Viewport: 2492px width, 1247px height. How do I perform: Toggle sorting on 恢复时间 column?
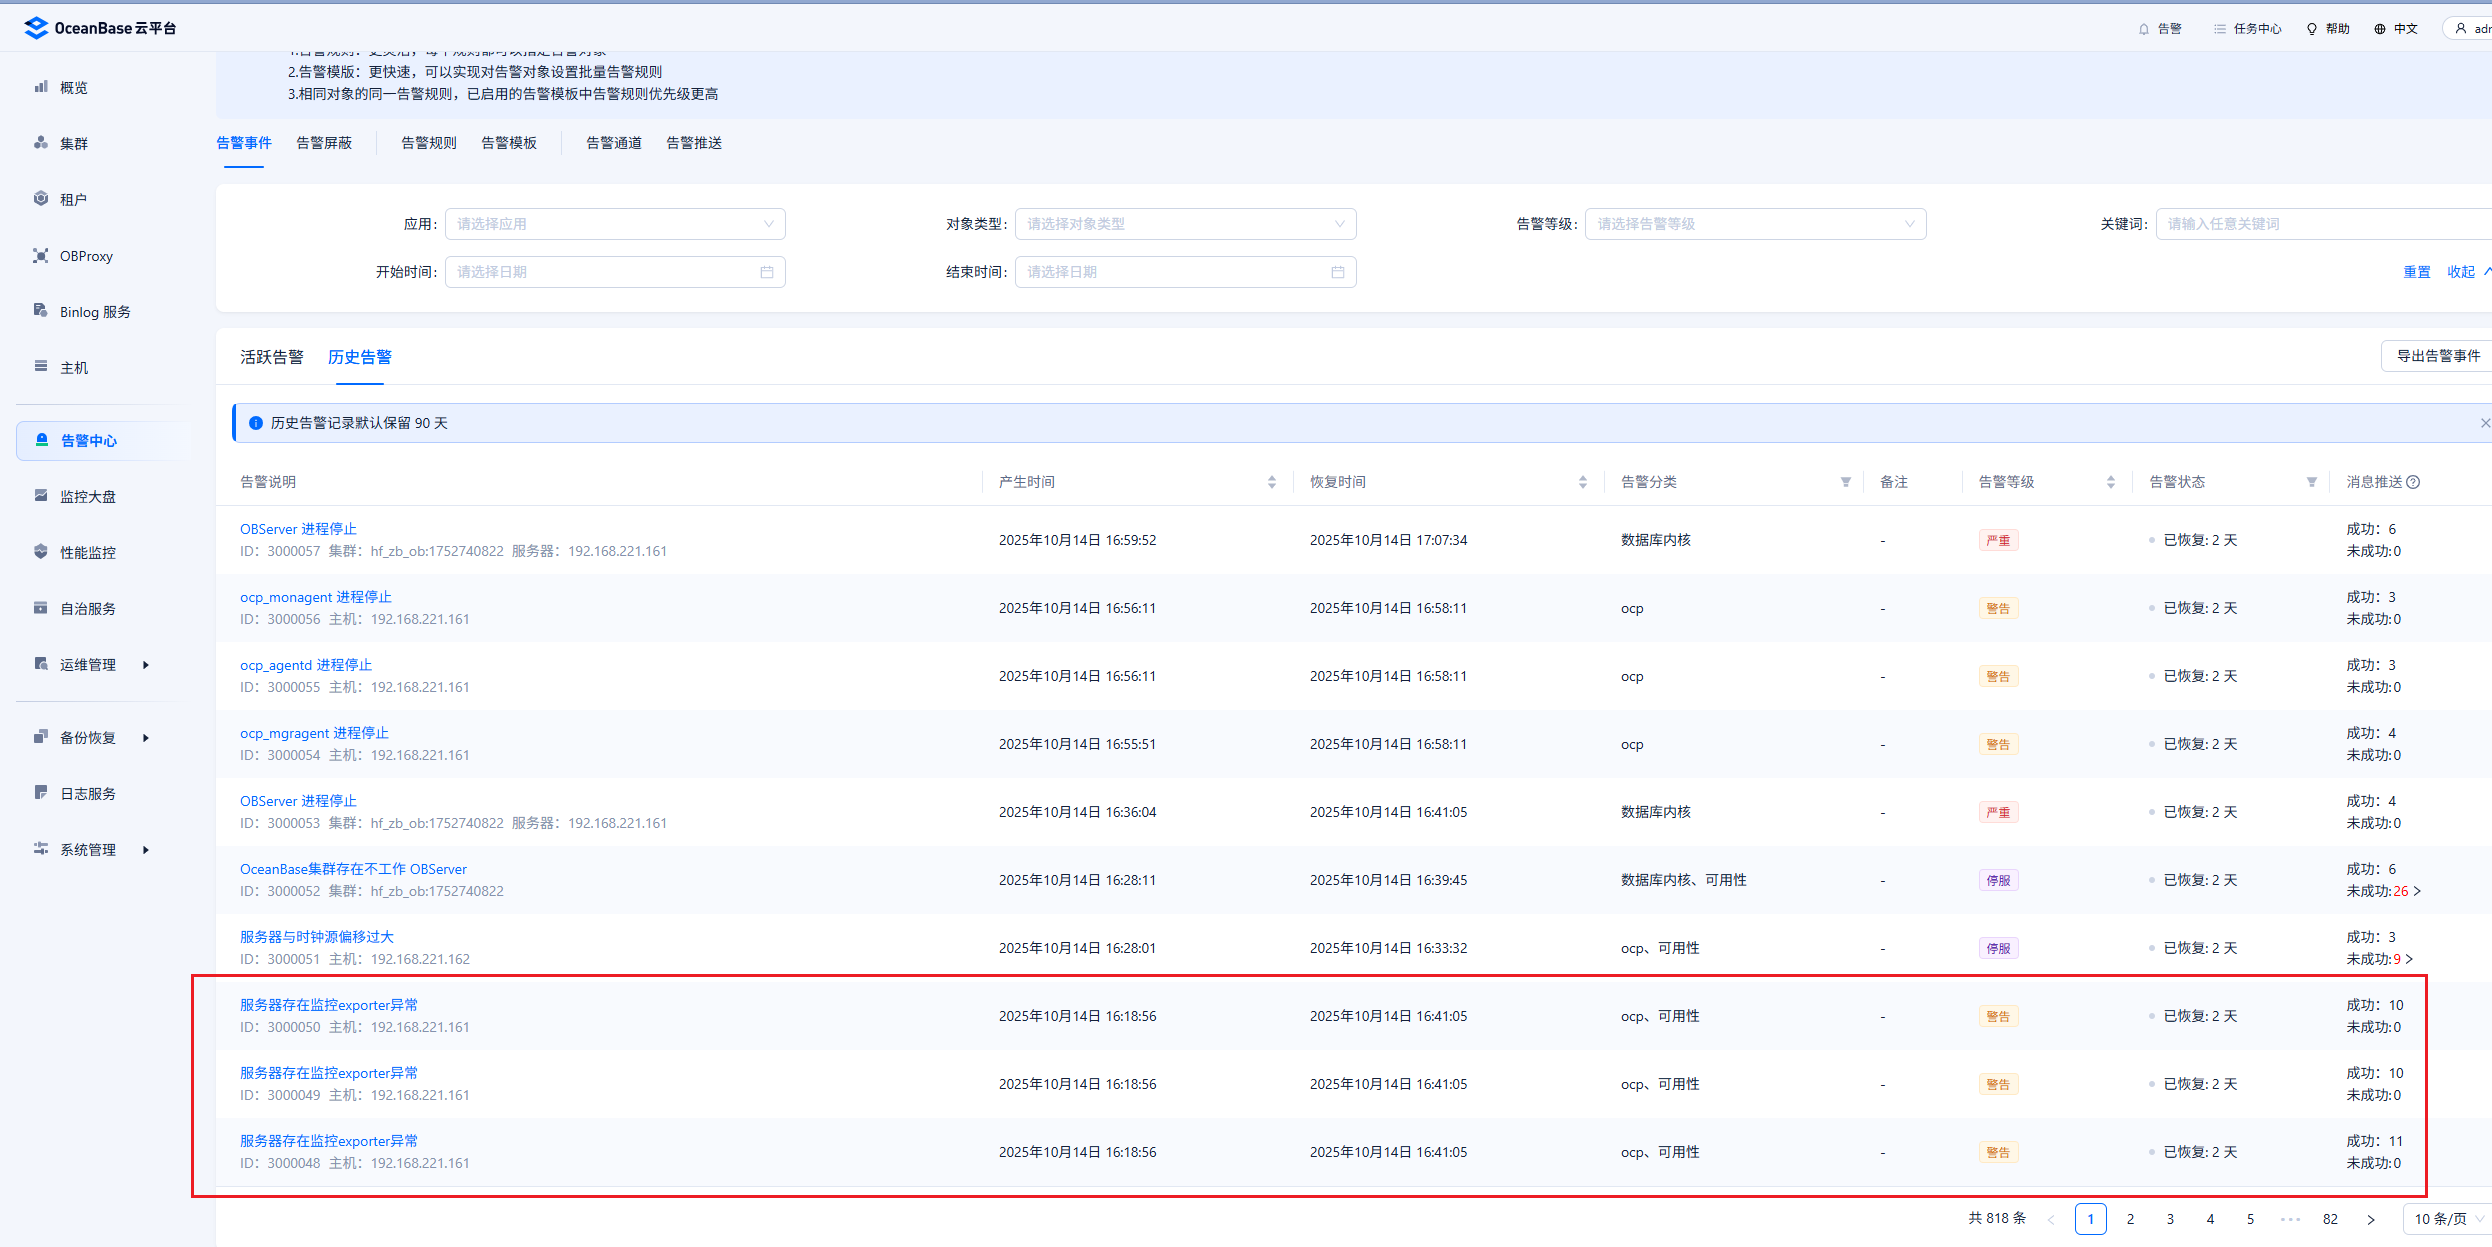pyautogui.click(x=1582, y=482)
